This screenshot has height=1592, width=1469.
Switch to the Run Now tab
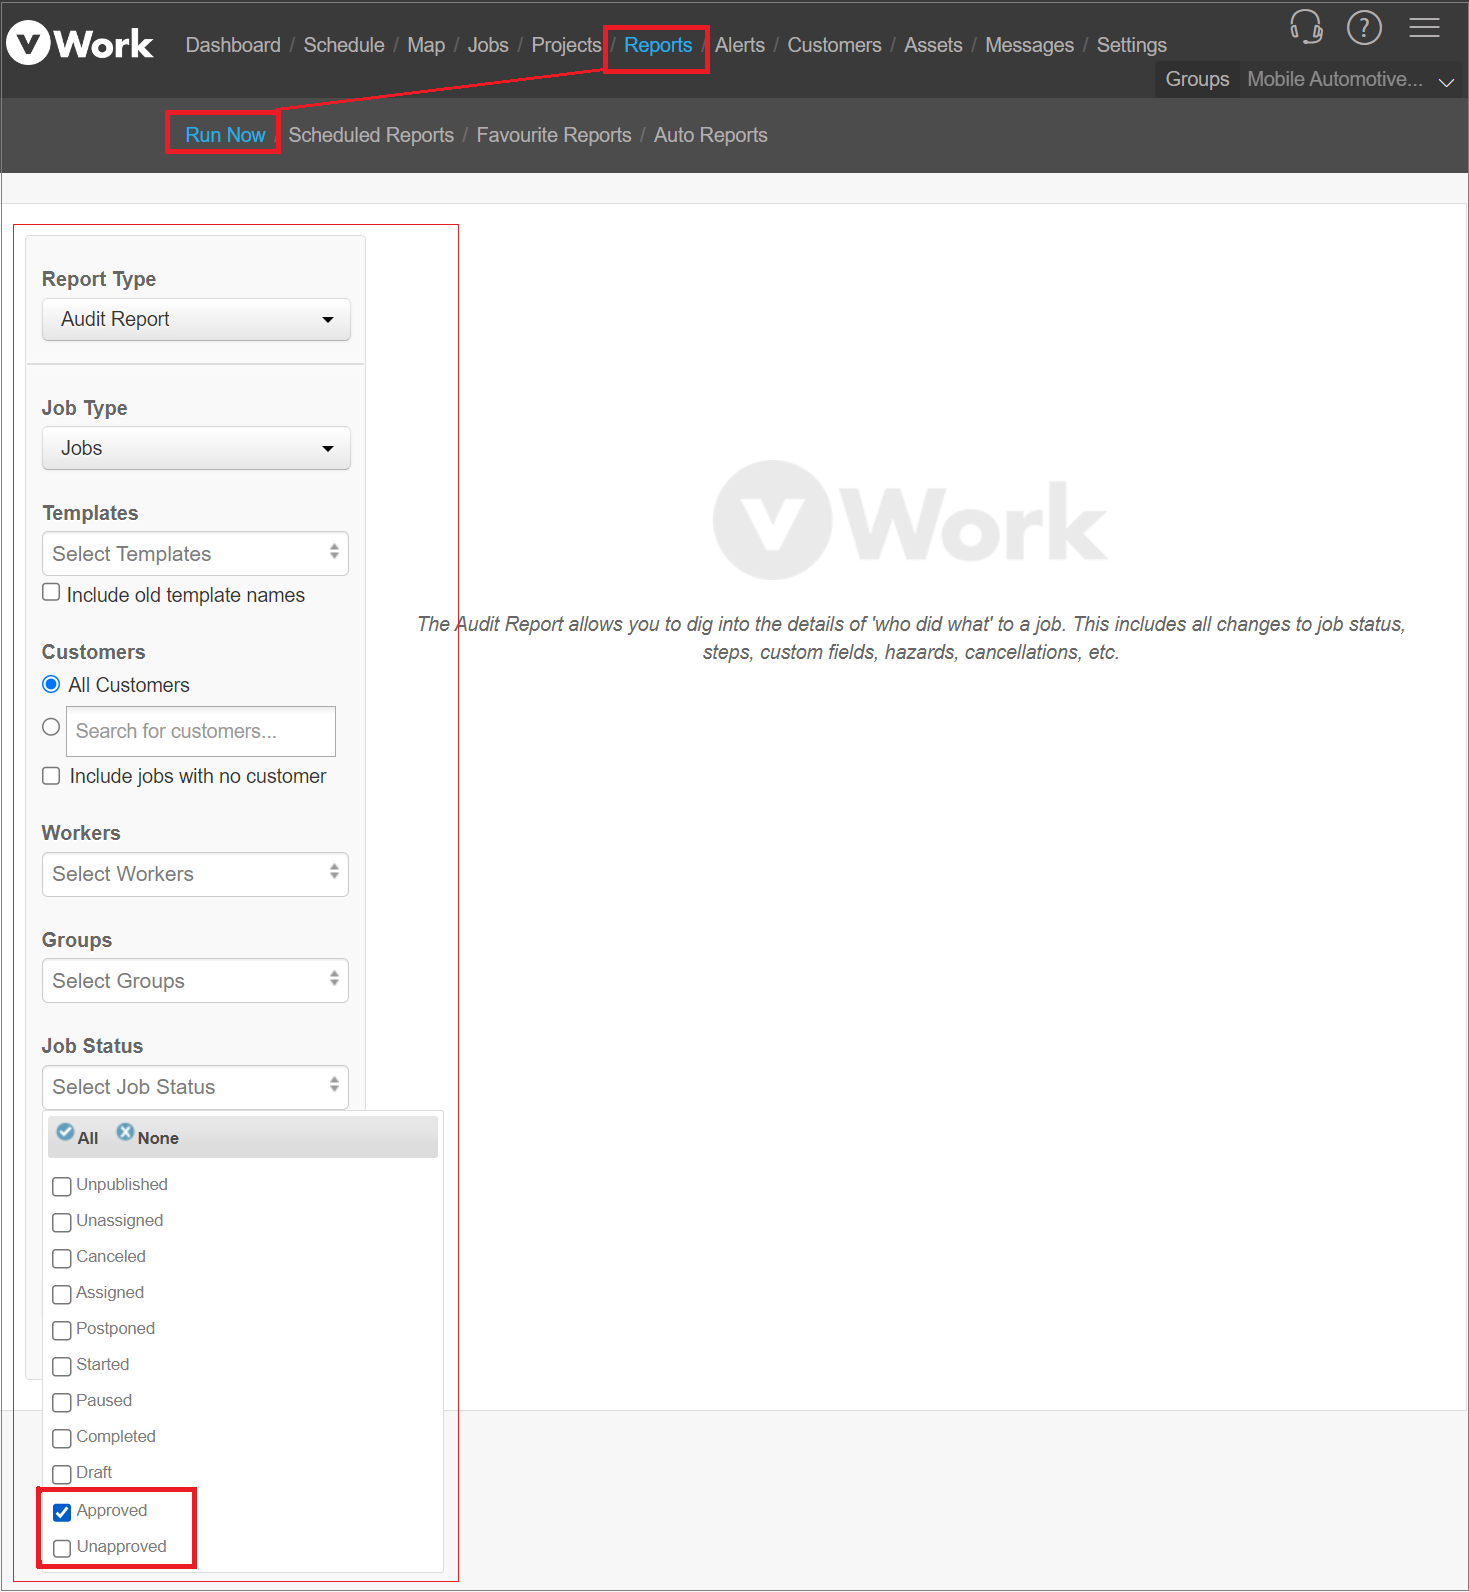point(225,135)
